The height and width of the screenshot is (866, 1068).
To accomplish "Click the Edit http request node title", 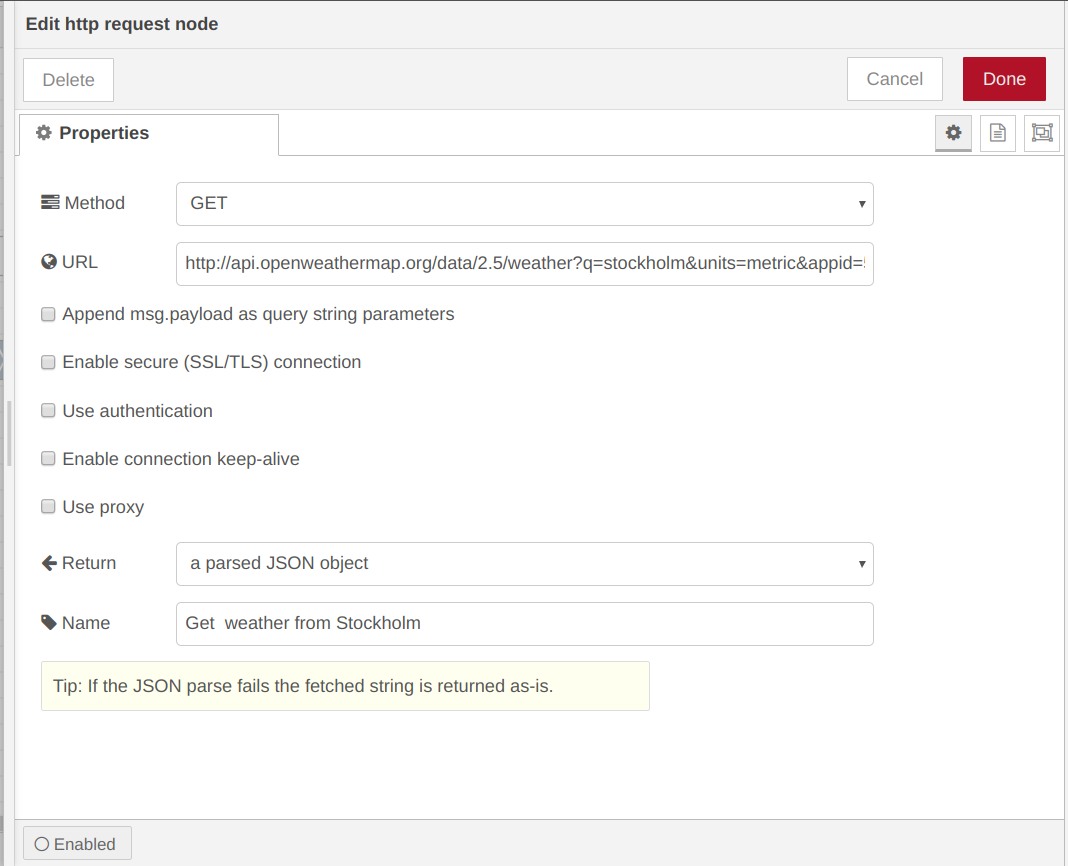I will (122, 24).
